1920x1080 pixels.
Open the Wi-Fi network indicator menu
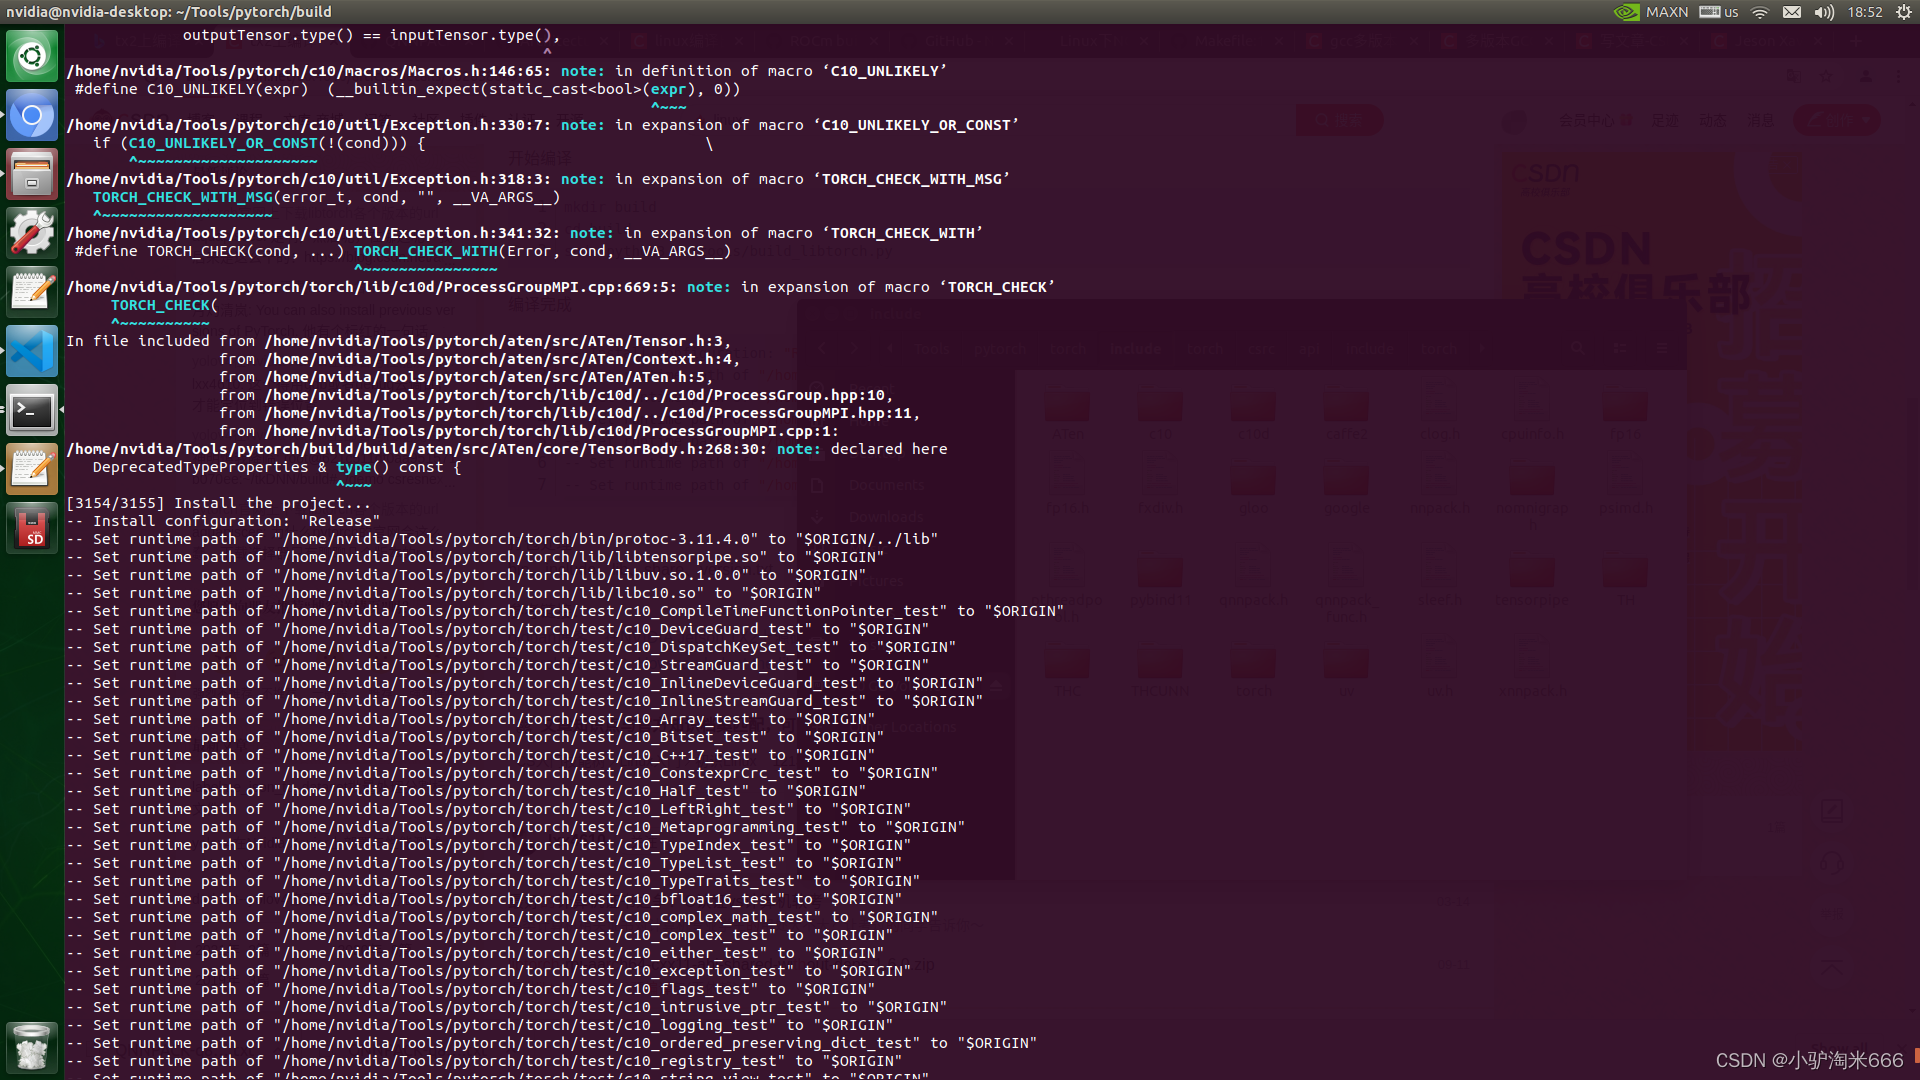click(x=1761, y=12)
